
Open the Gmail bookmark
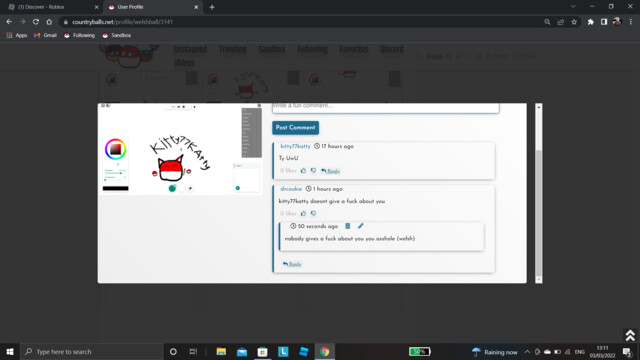[45, 36]
